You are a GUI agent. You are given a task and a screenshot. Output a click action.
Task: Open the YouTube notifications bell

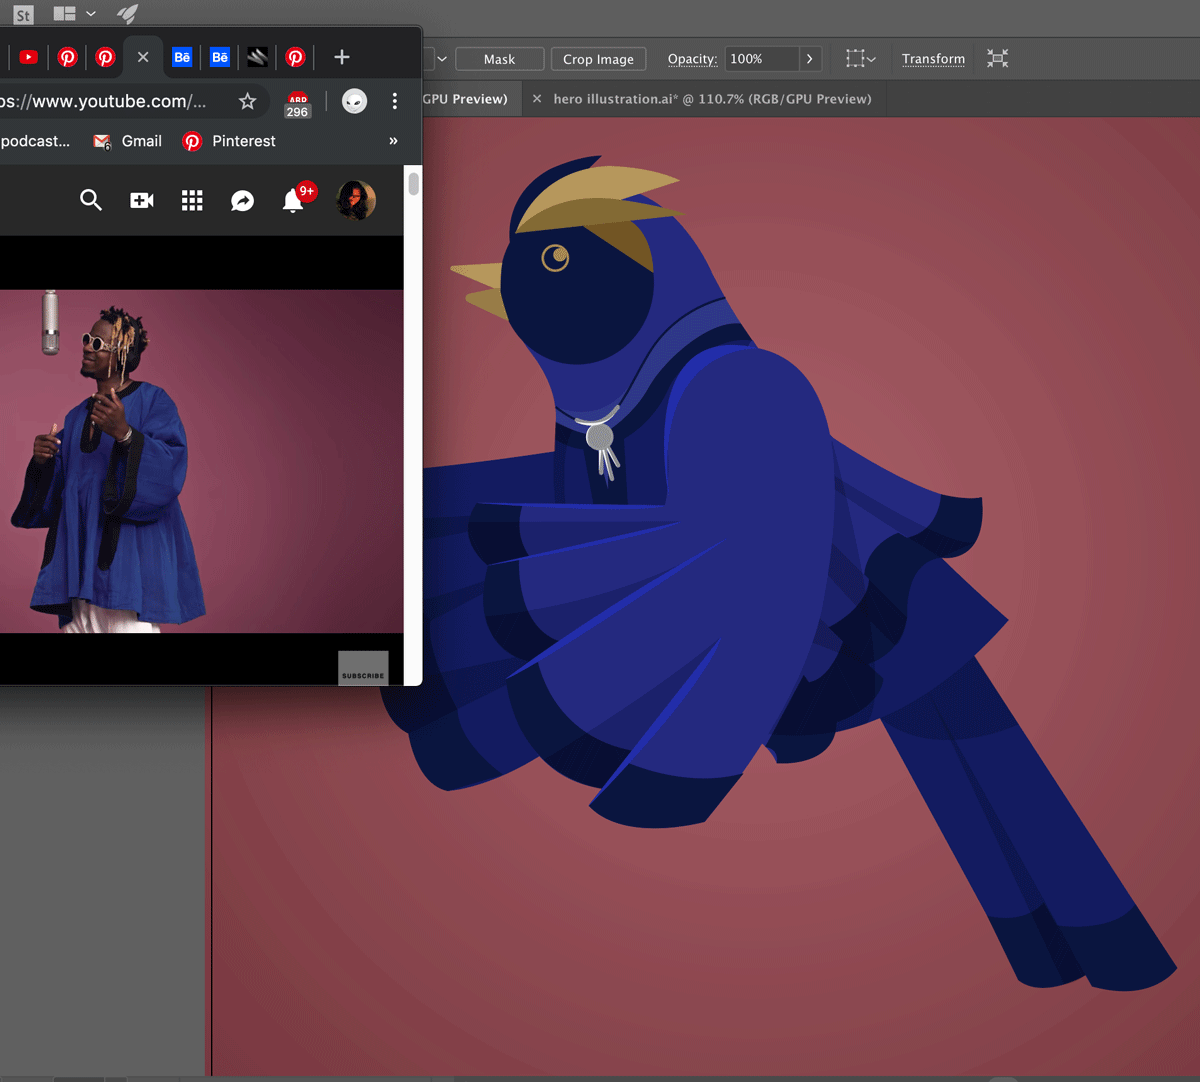293,201
